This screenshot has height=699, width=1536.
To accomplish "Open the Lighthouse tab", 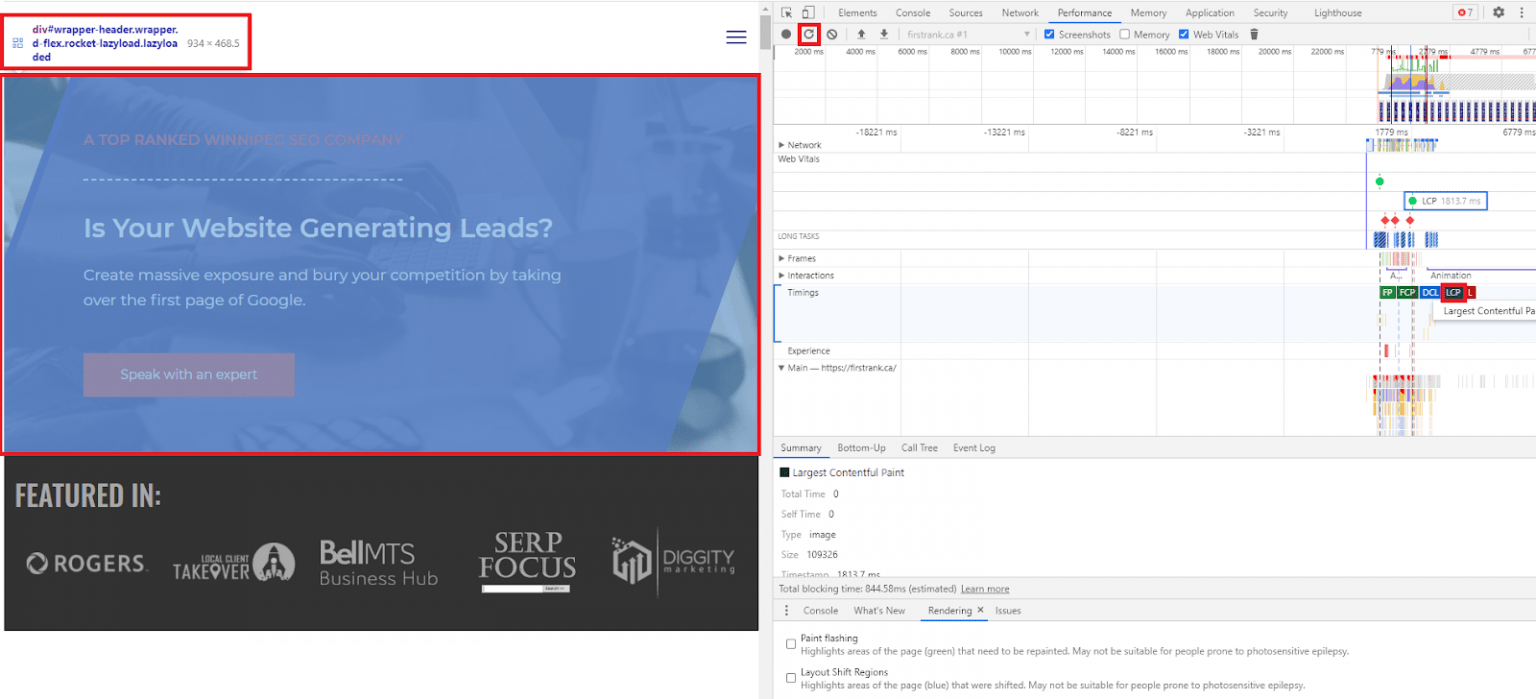I will [1338, 13].
